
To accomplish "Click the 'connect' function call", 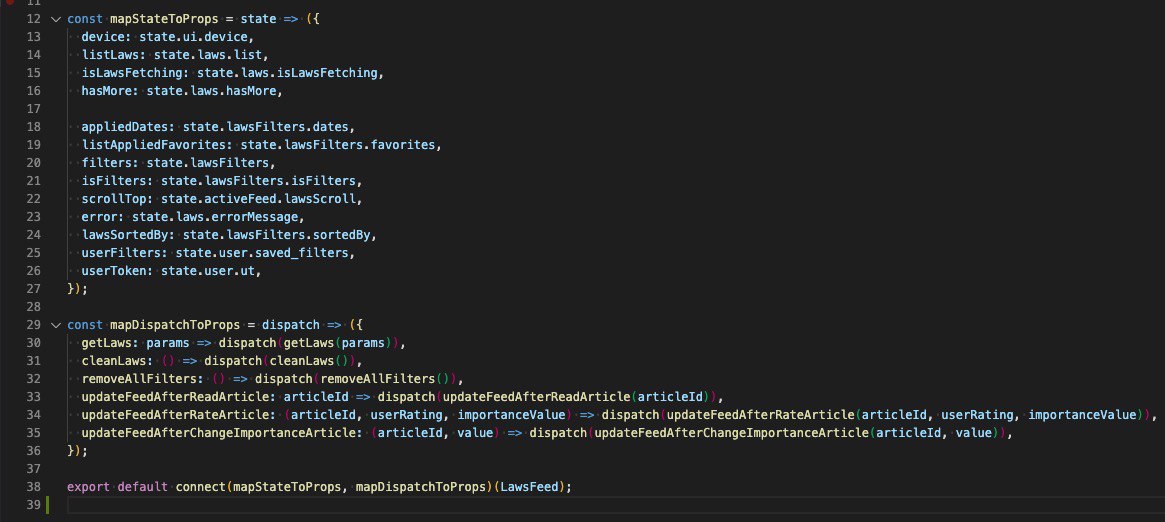I will coord(201,487).
